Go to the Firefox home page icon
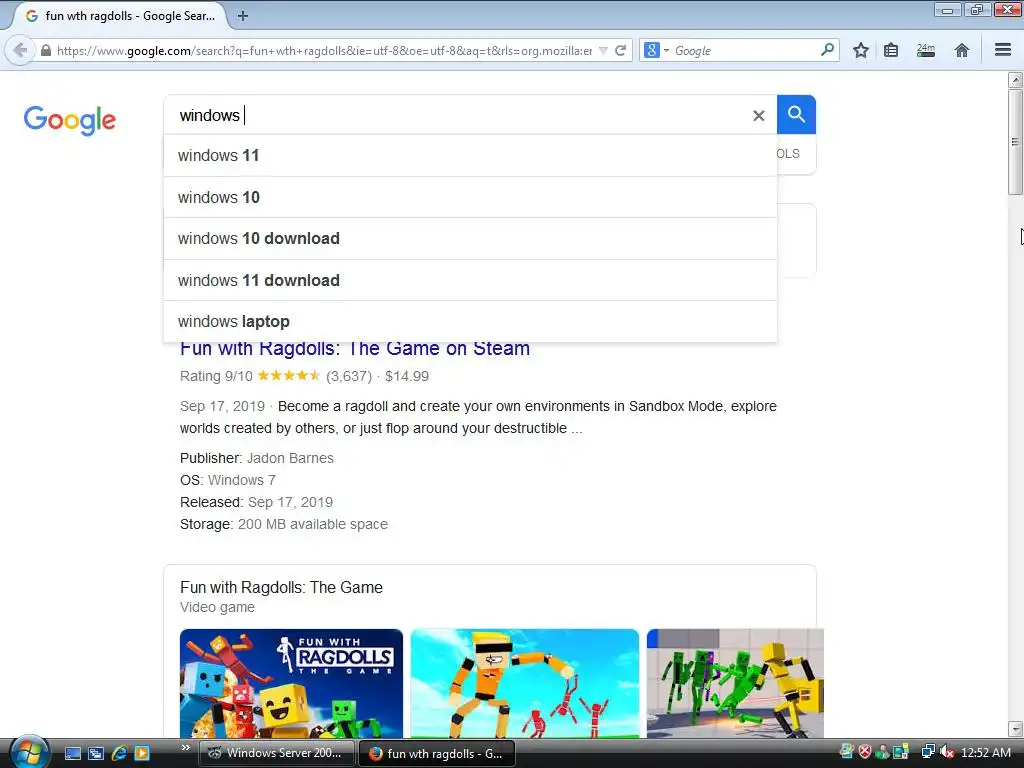This screenshot has width=1024, height=768. point(961,50)
